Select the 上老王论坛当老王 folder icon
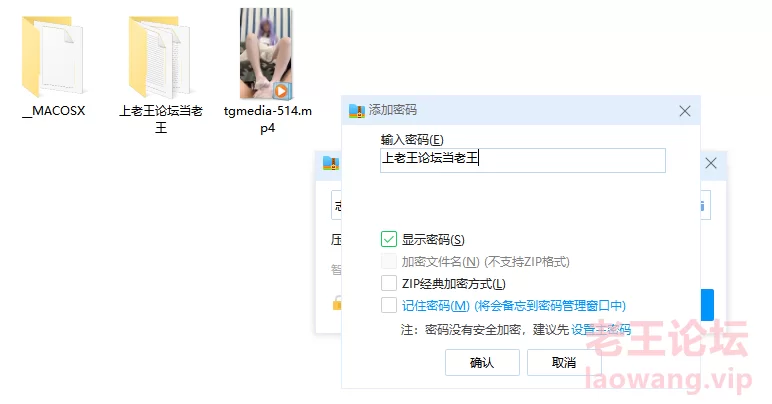 [161, 56]
